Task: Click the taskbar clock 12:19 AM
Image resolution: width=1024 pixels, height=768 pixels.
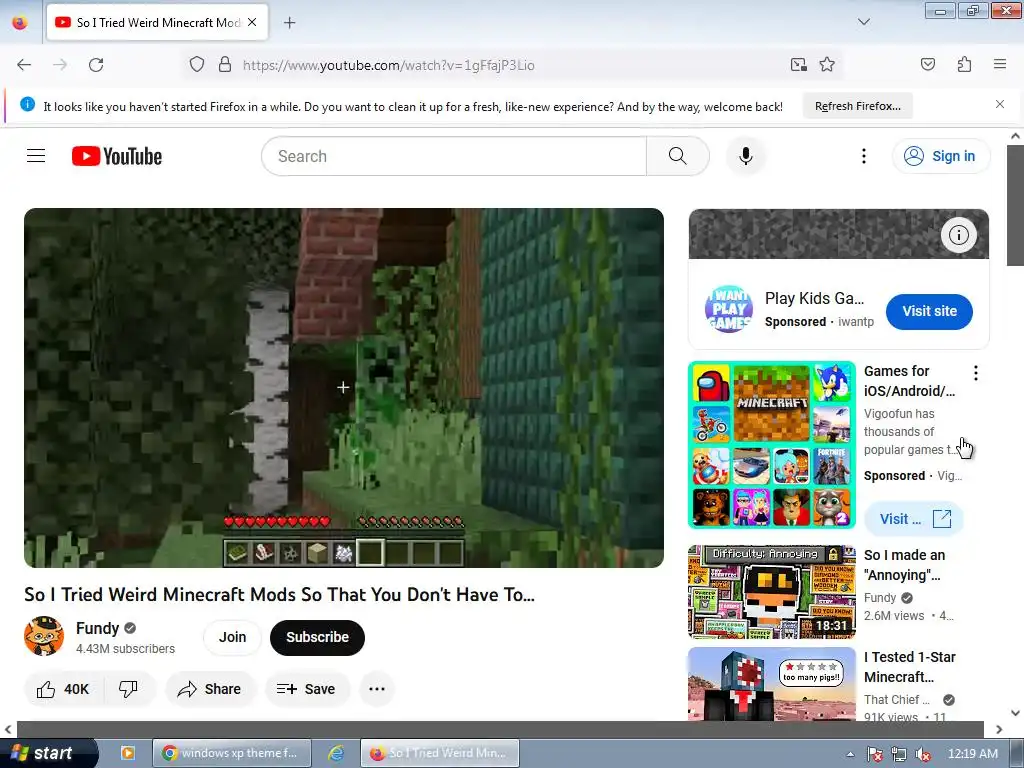Action: pos(972,754)
